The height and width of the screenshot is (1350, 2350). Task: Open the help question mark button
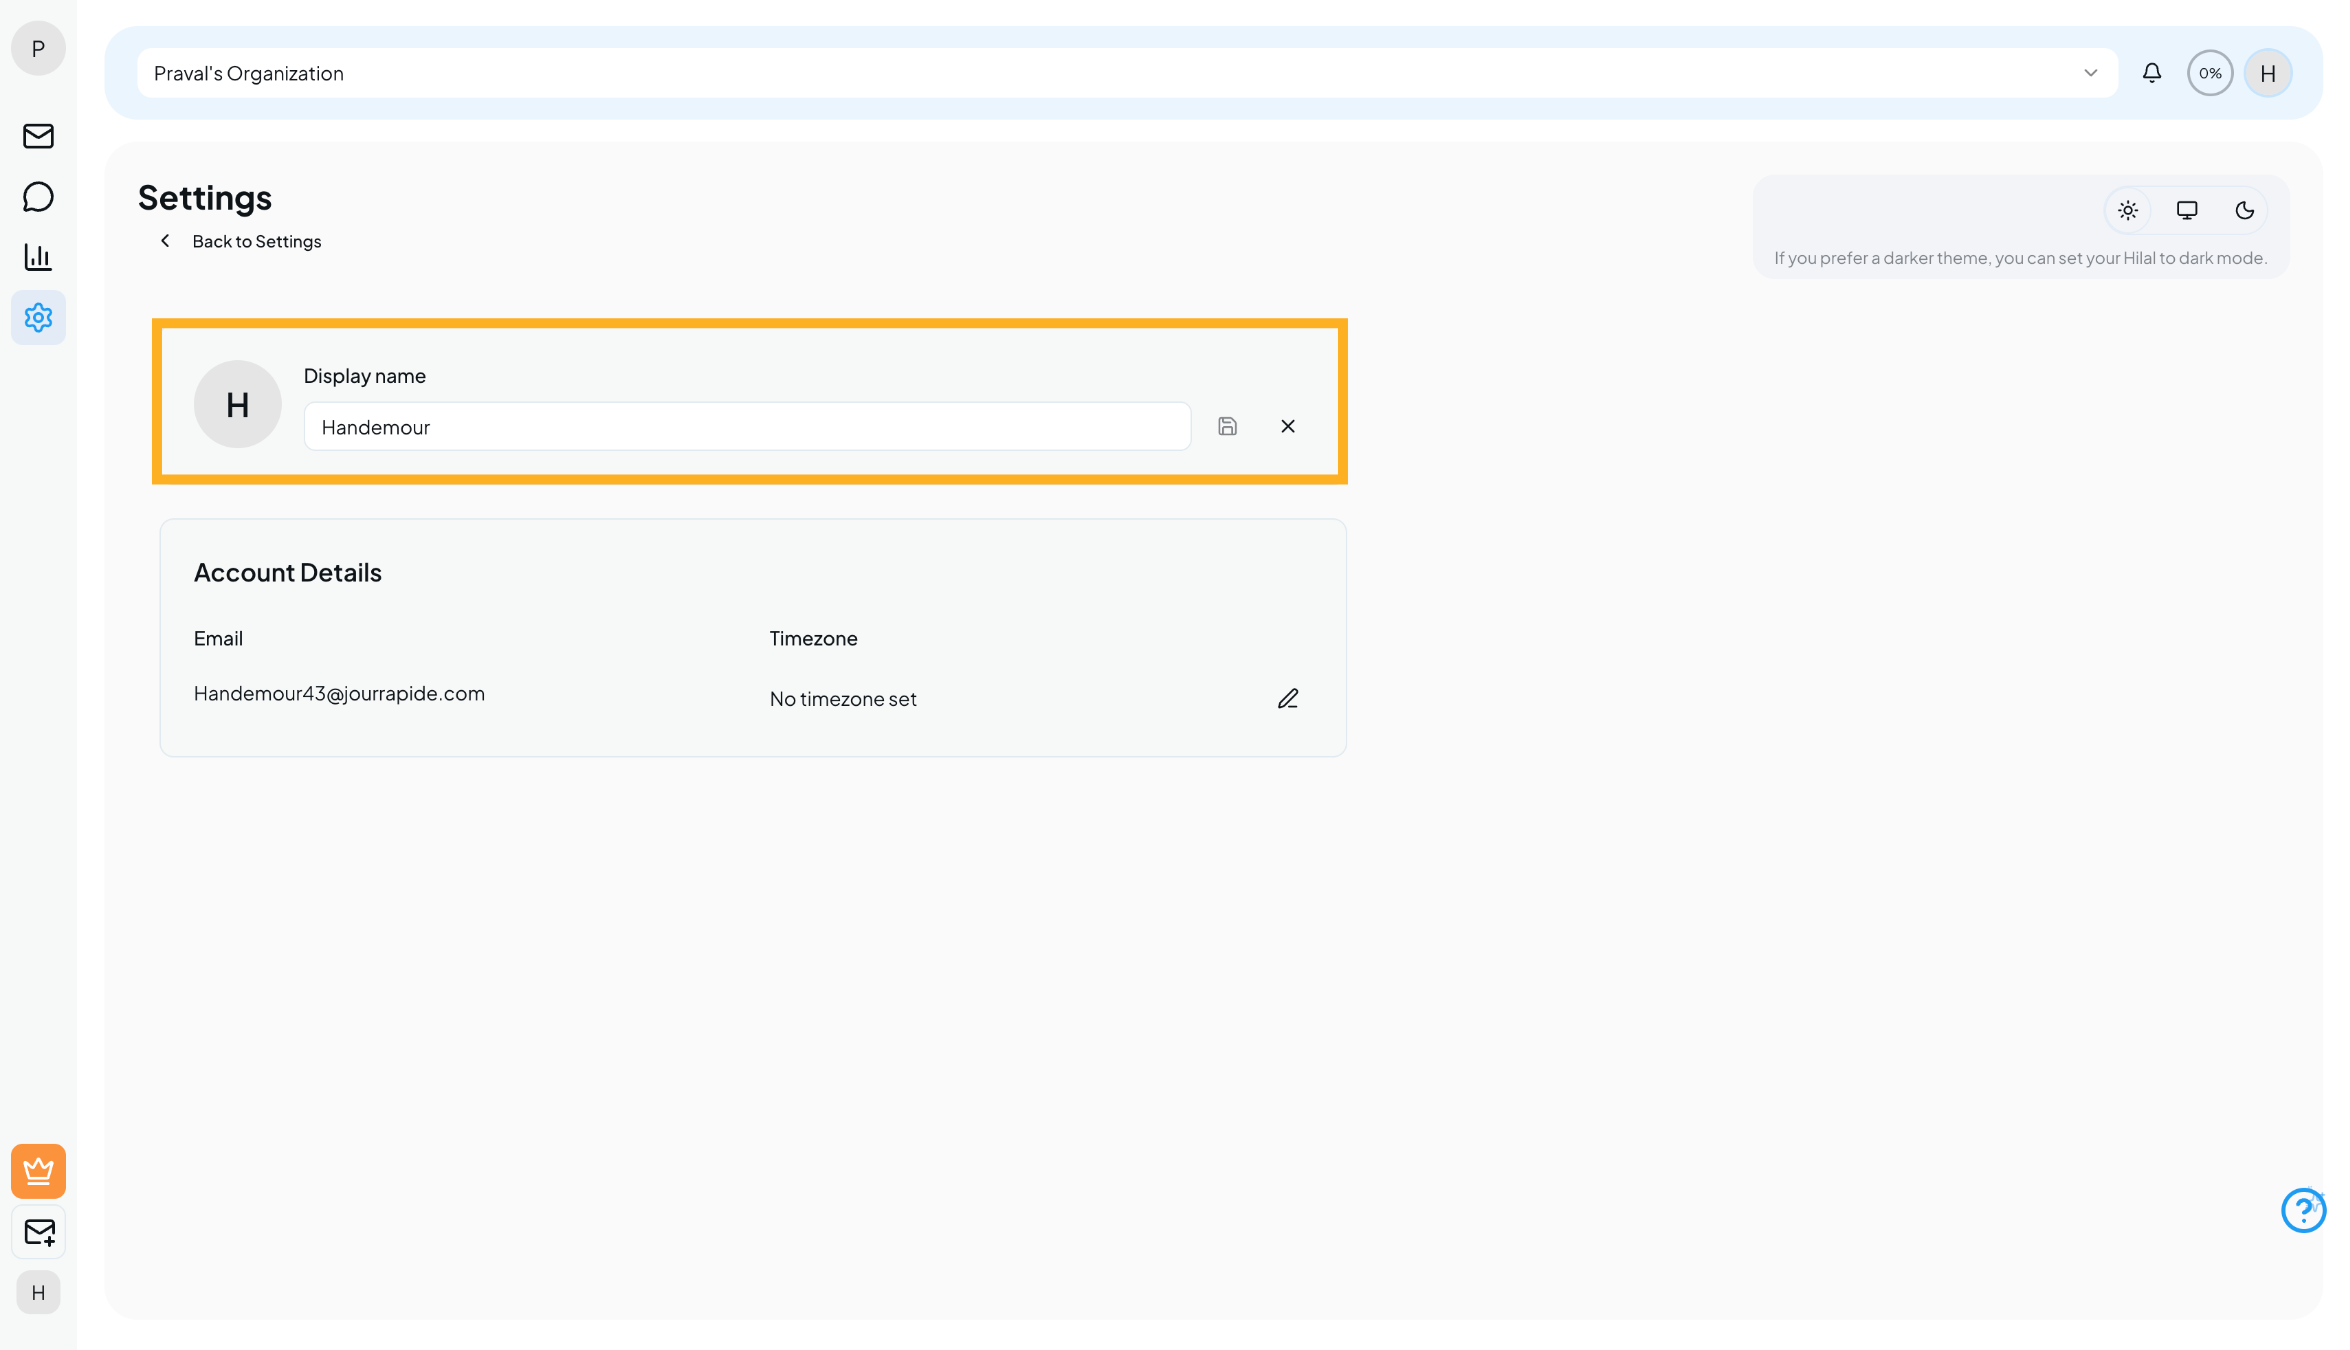(x=2303, y=1211)
